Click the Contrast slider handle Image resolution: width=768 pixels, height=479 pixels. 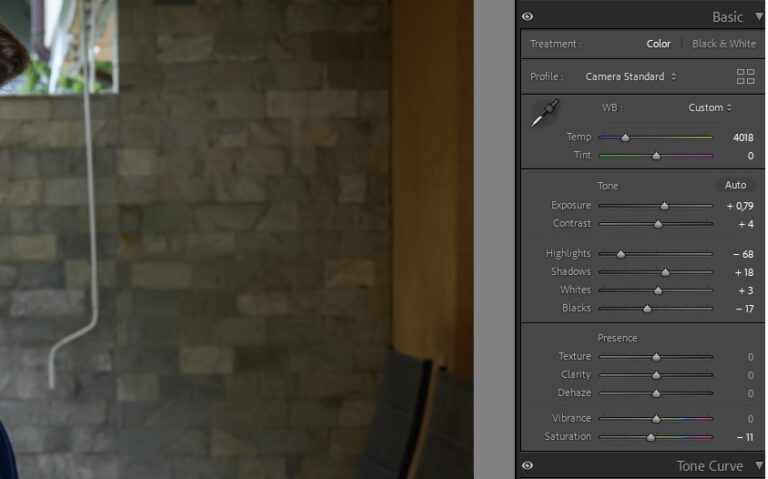(658, 224)
